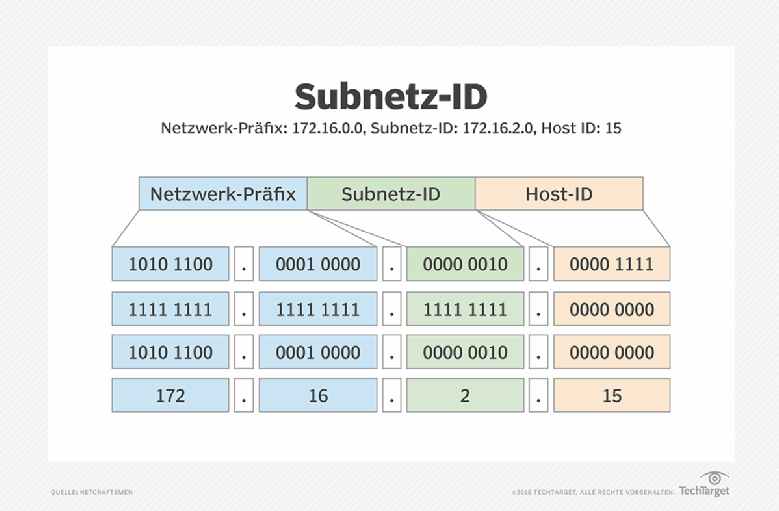Image resolution: width=779 pixels, height=511 pixels.
Task: Select the green Subnetz-ID header box
Action: (x=391, y=194)
